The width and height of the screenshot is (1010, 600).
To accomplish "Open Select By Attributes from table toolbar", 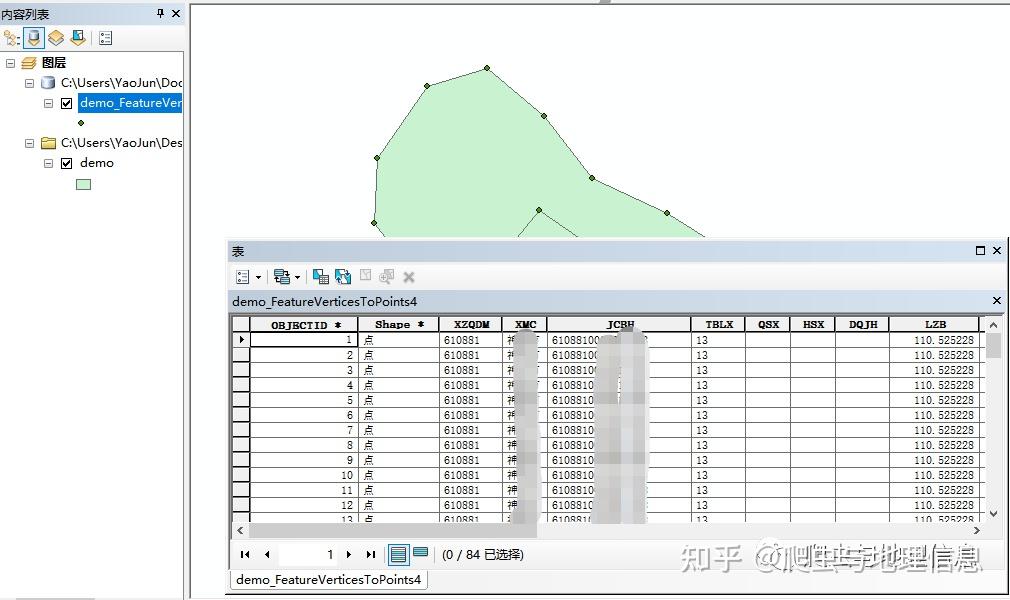I will click(321, 276).
